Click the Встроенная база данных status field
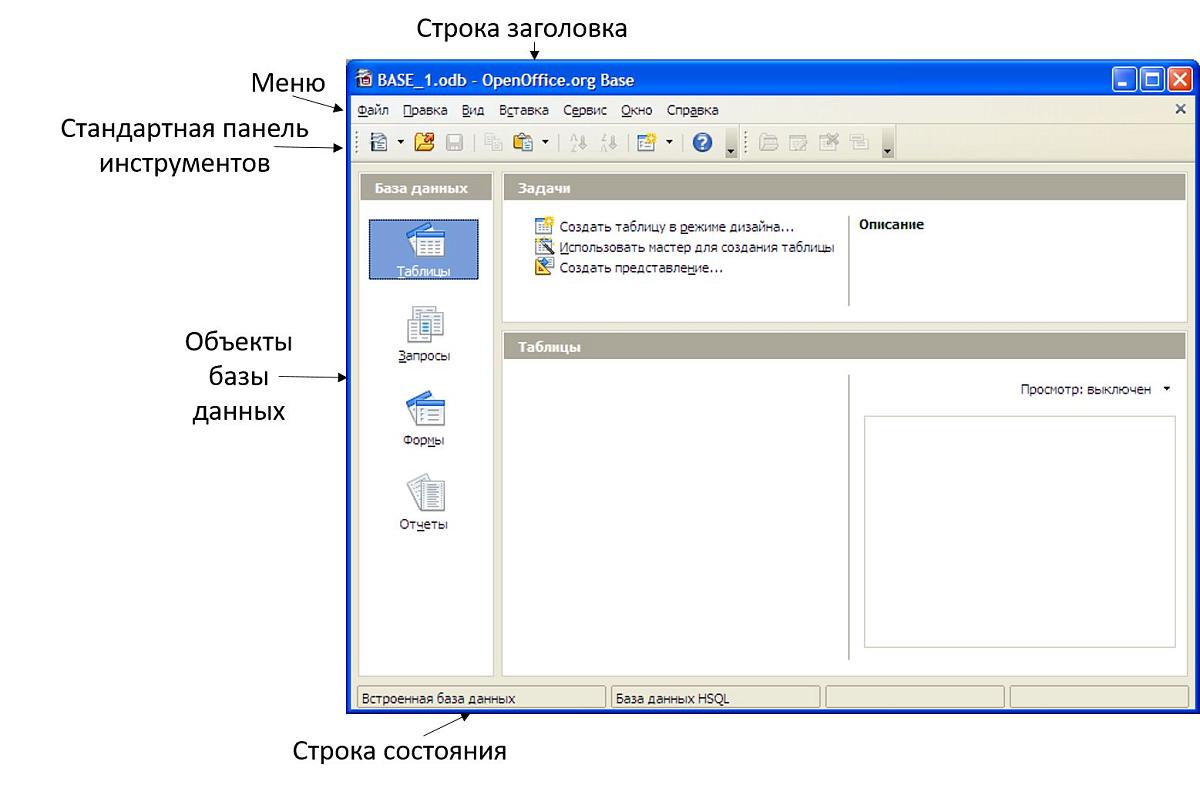The height and width of the screenshot is (785, 1200). point(480,698)
